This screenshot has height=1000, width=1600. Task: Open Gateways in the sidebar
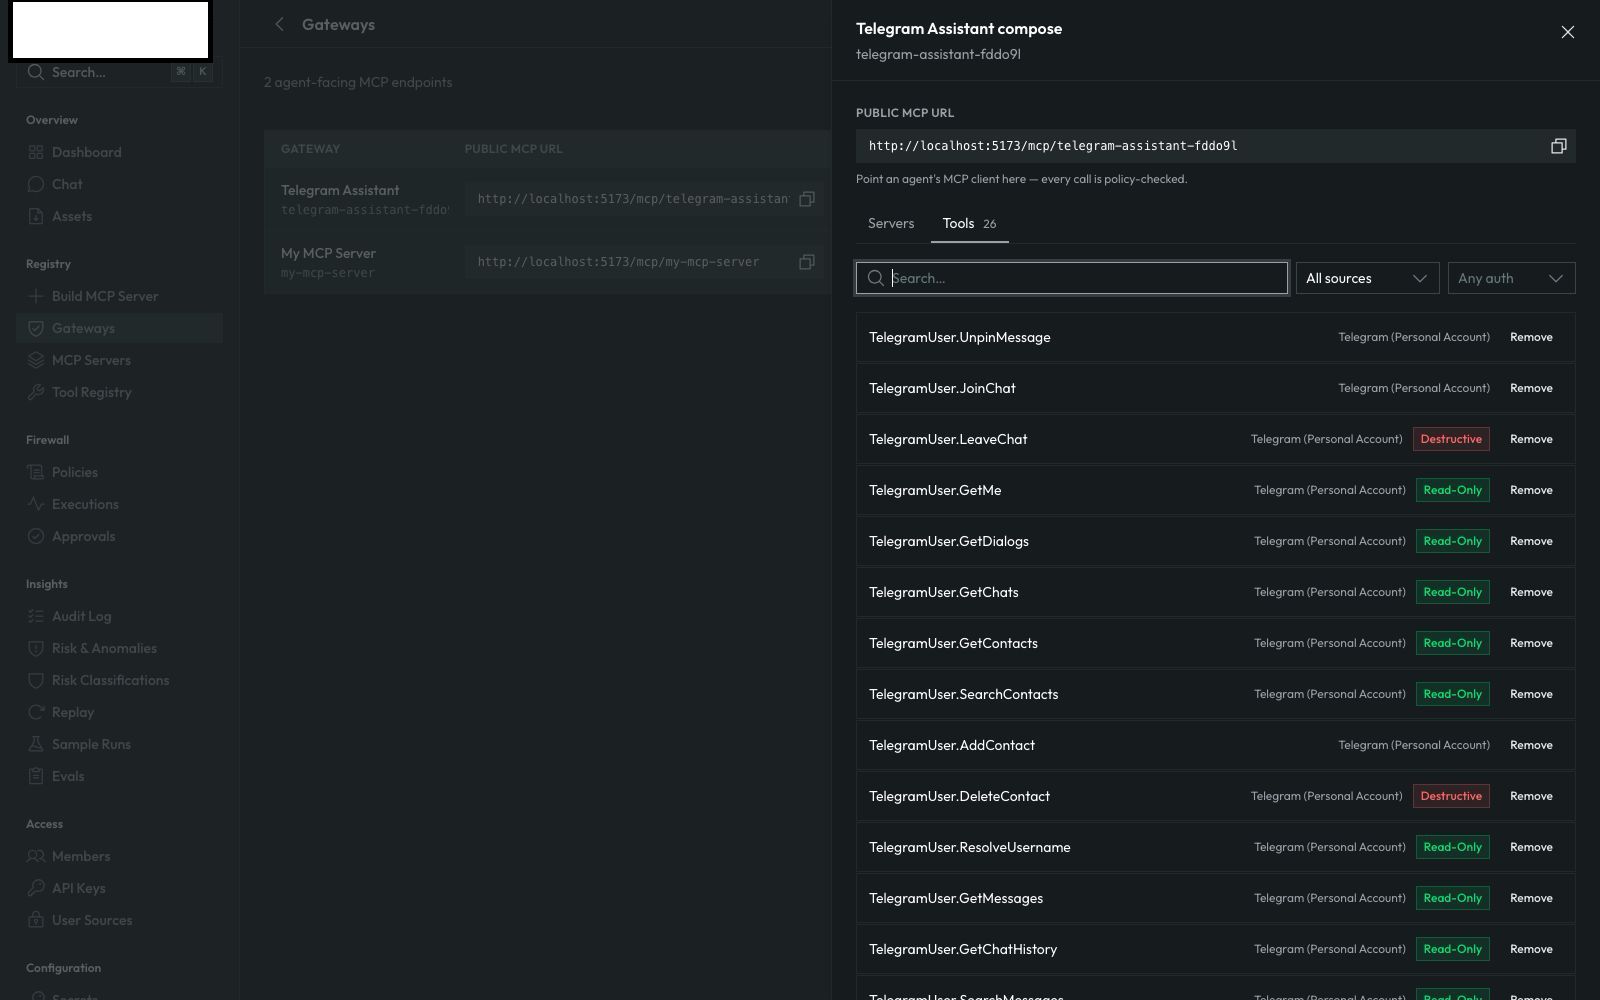point(119,328)
